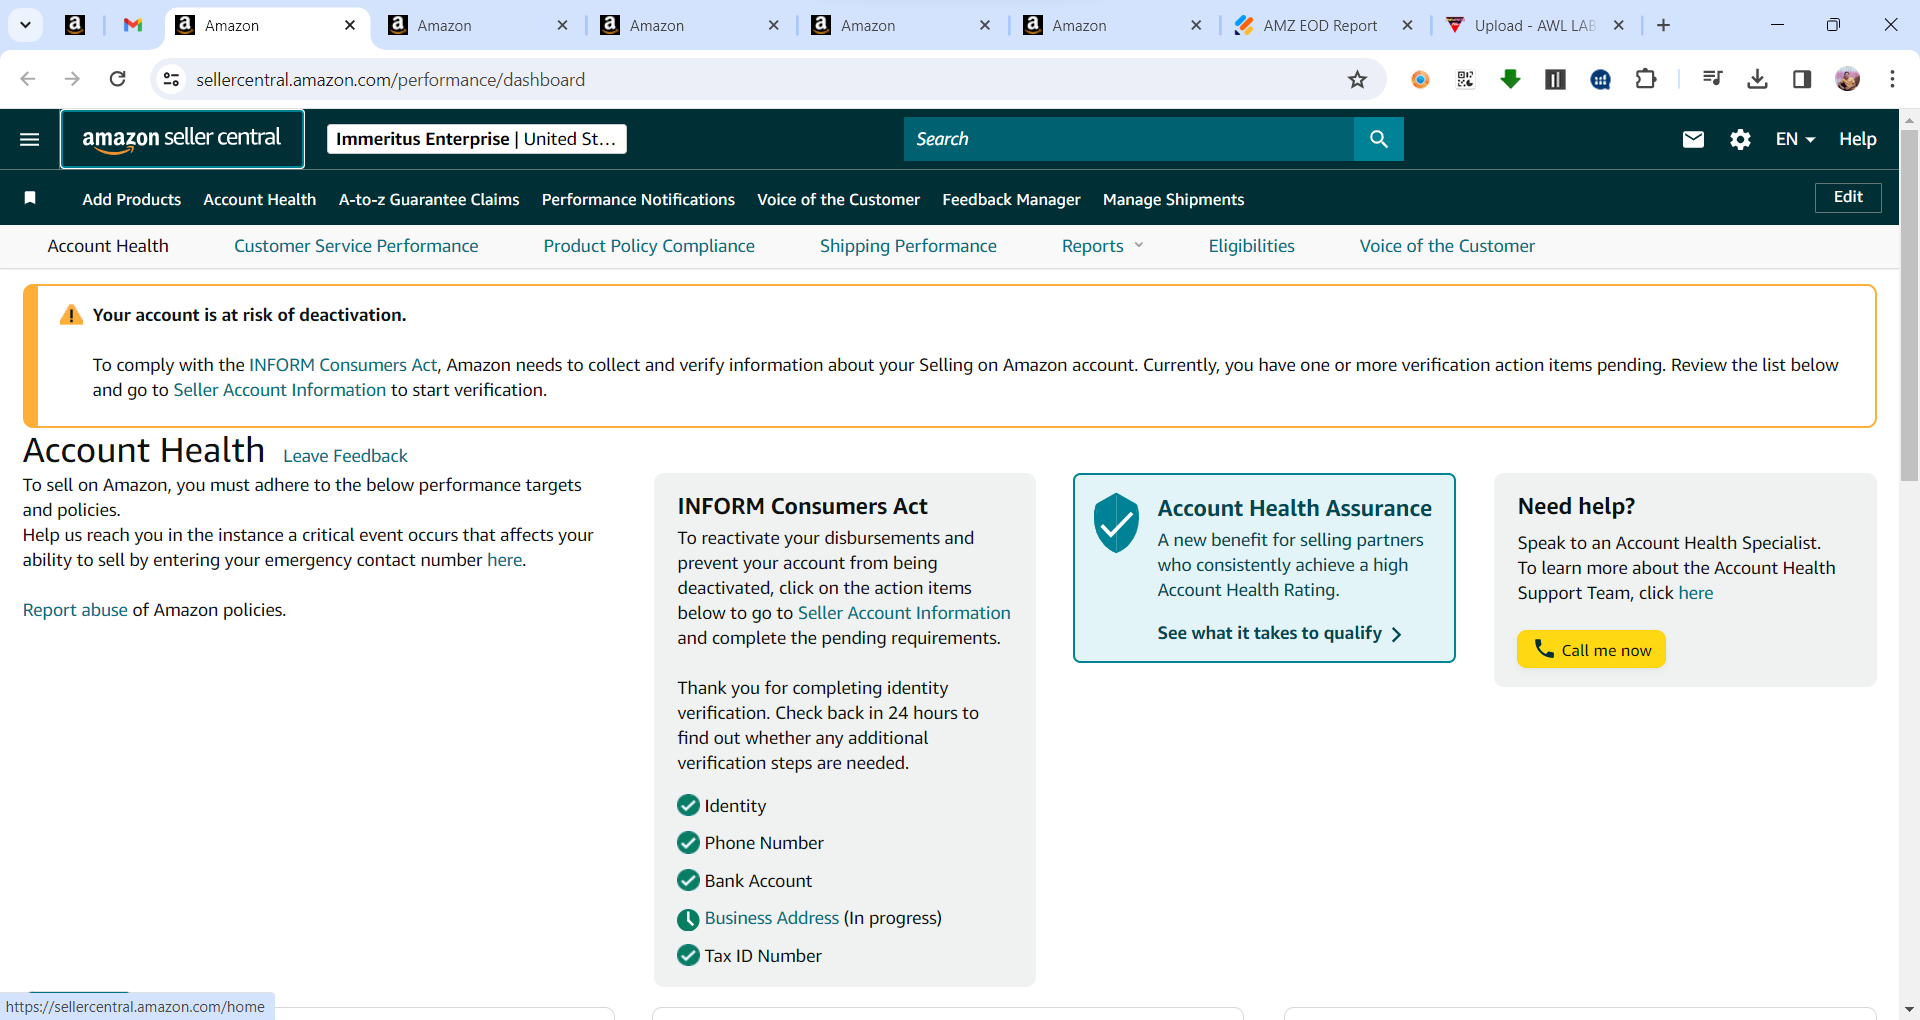Click the green download-arrow extension icon
This screenshot has height=1020, width=1920.
pyautogui.click(x=1510, y=79)
